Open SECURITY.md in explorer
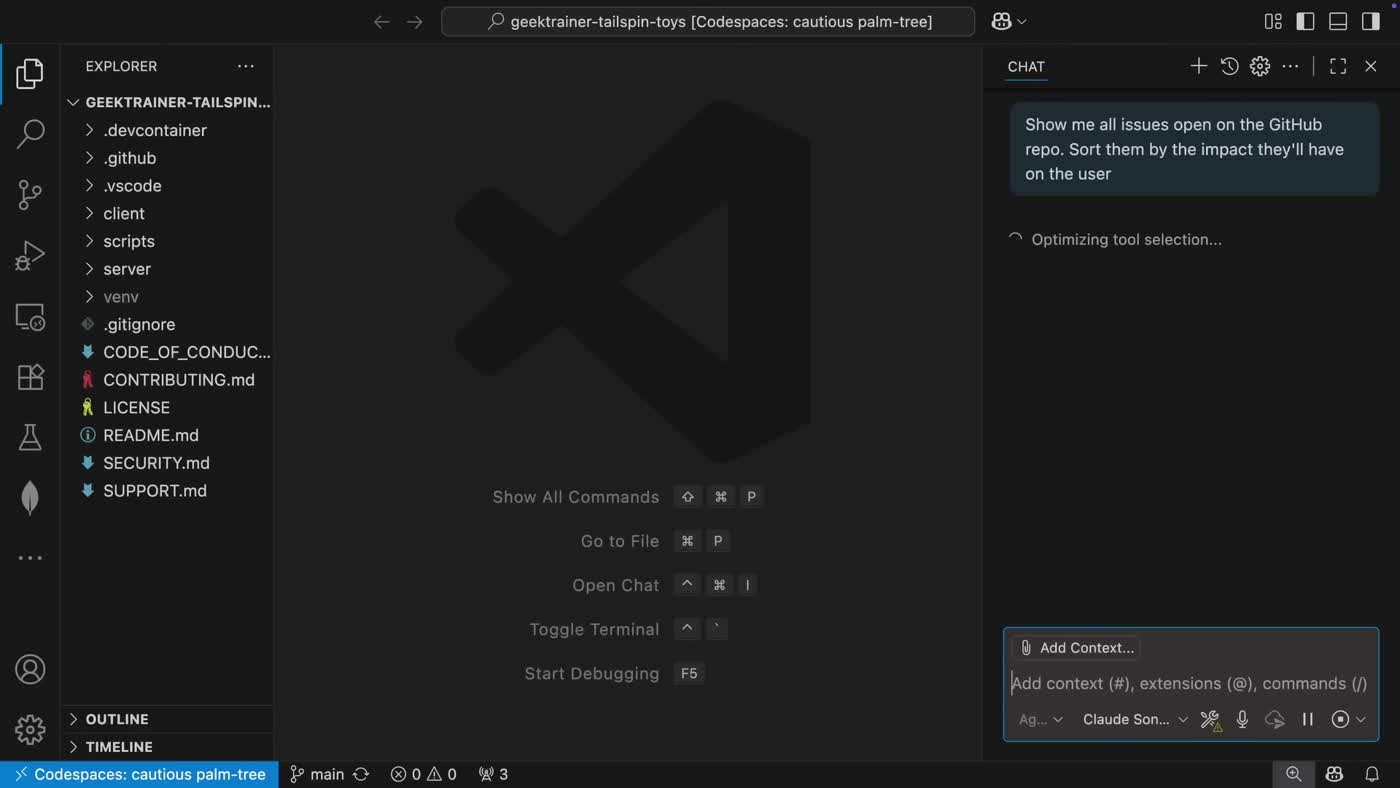The image size is (1400, 788). pos(167,463)
